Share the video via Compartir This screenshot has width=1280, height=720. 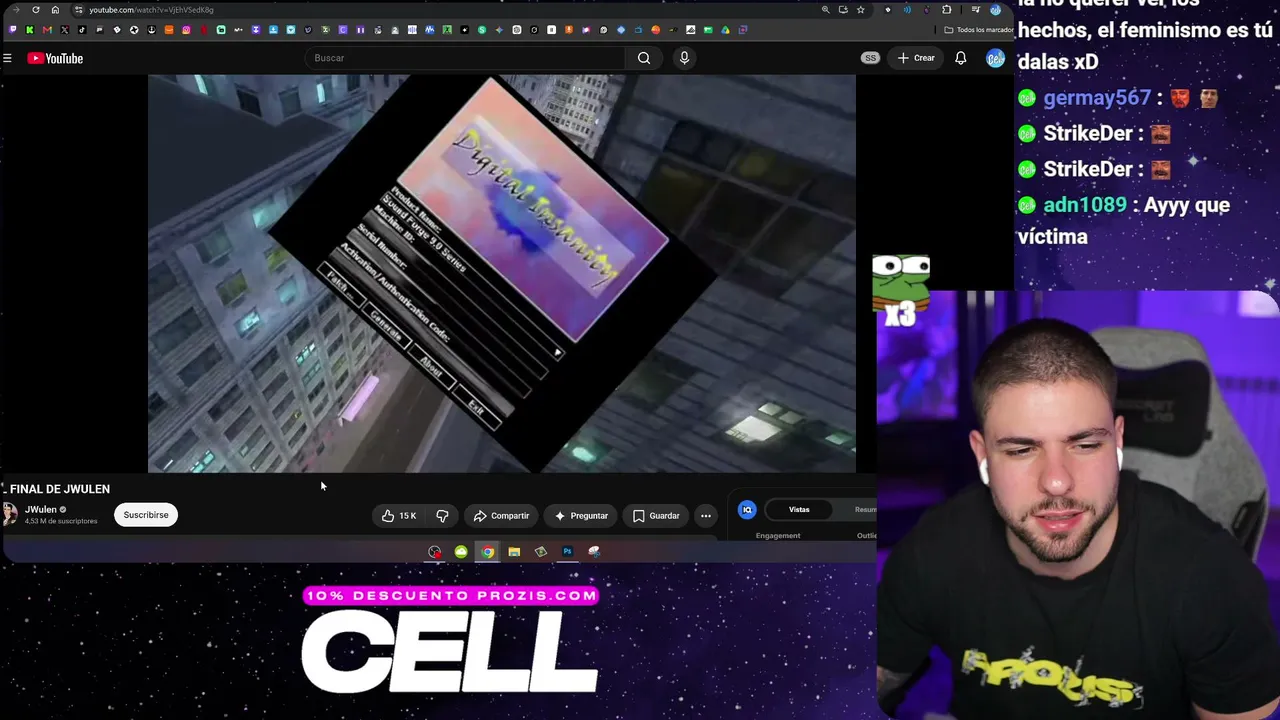click(x=502, y=516)
